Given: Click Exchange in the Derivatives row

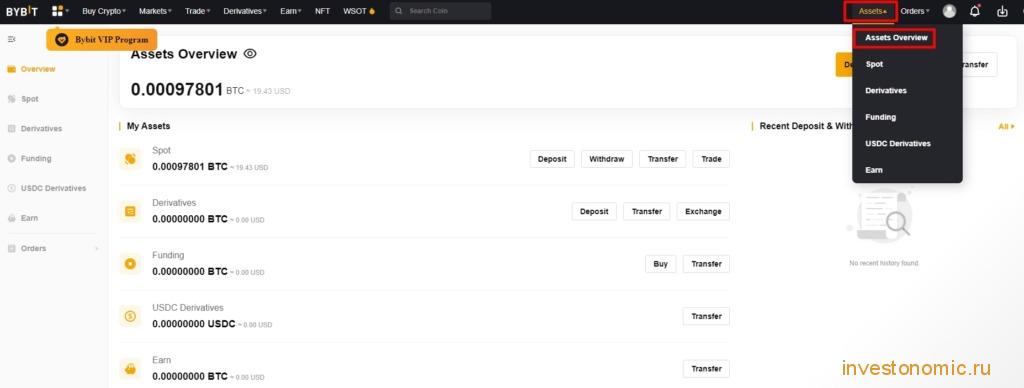Looking at the screenshot, I should coord(703,212).
